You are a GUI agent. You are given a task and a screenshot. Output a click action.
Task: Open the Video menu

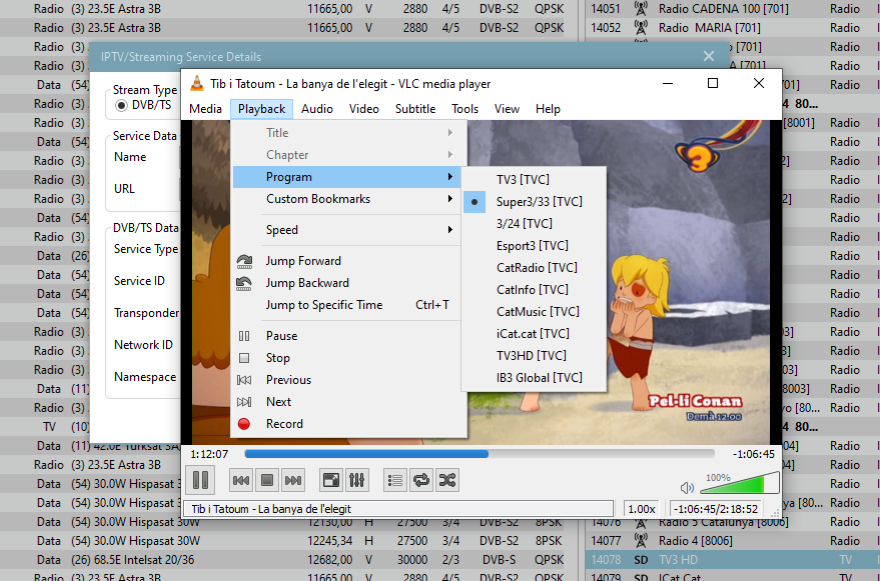pyautogui.click(x=364, y=109)
